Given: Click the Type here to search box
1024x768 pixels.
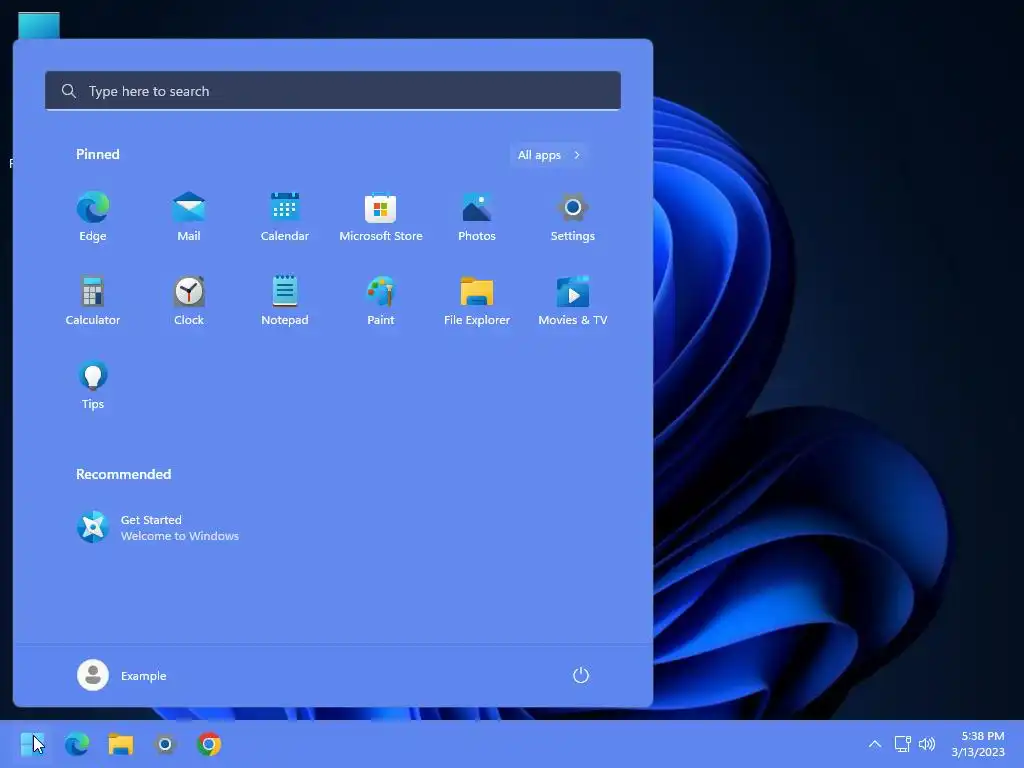Looking at the screenshot, I should [x=333, y=91].
